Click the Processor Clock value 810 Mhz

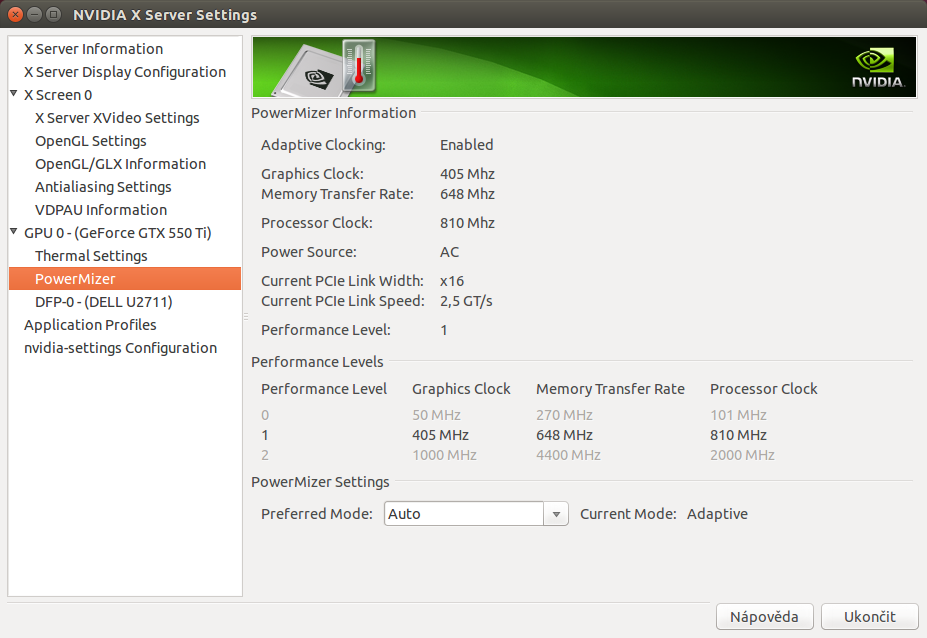coord(467,224)
